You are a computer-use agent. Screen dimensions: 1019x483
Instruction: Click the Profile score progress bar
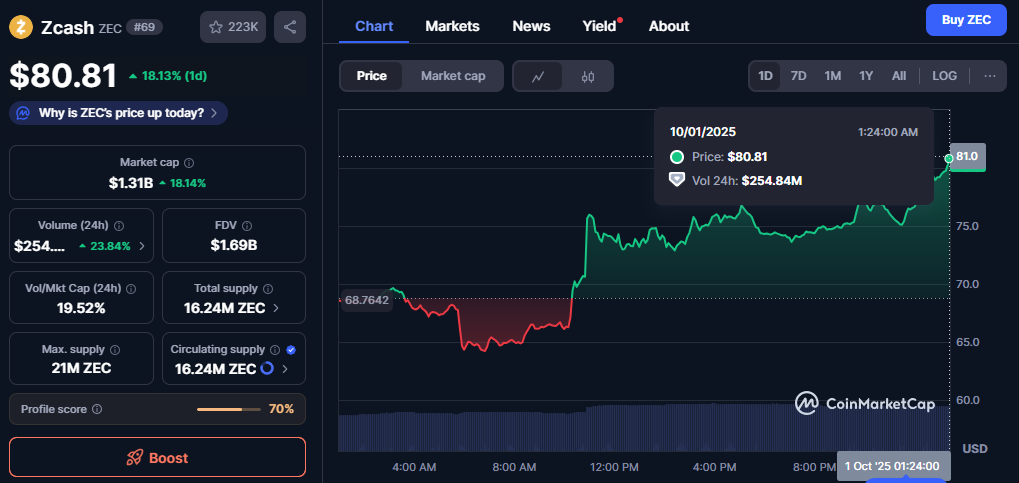228,409
